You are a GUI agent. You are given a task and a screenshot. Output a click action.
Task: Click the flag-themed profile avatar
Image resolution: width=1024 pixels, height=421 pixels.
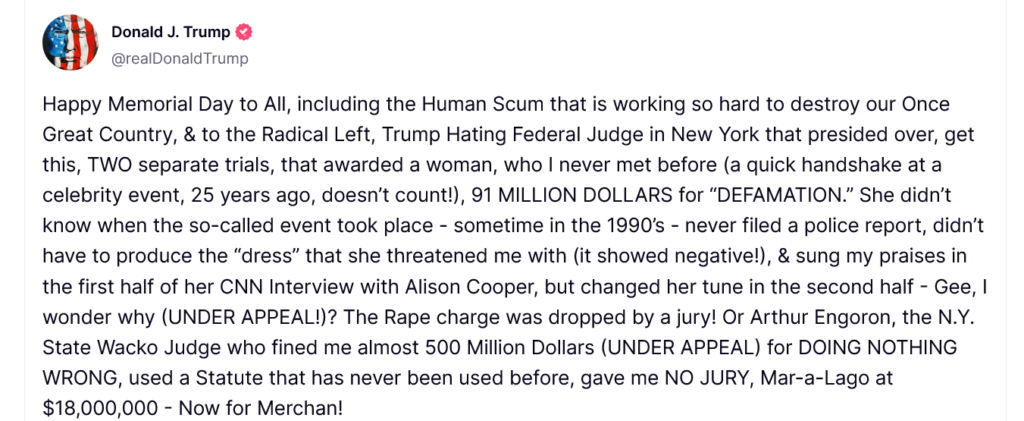coord(69,44)
